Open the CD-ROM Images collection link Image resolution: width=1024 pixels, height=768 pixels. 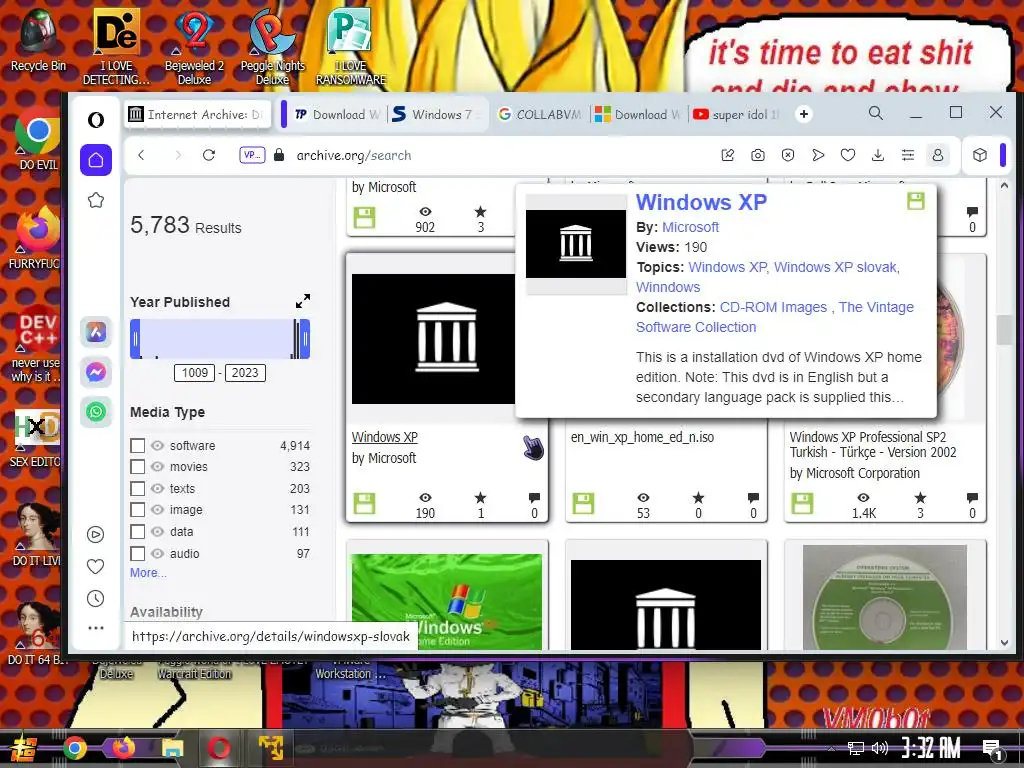[x=773, y=307]
